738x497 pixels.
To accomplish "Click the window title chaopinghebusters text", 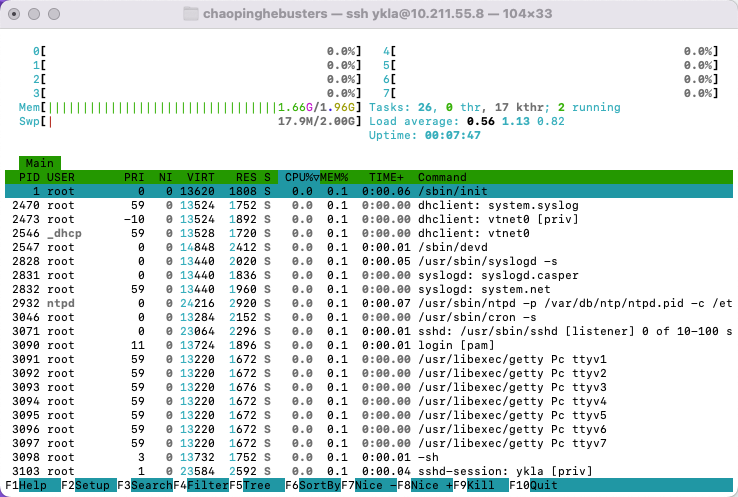I will coord(265,14).
